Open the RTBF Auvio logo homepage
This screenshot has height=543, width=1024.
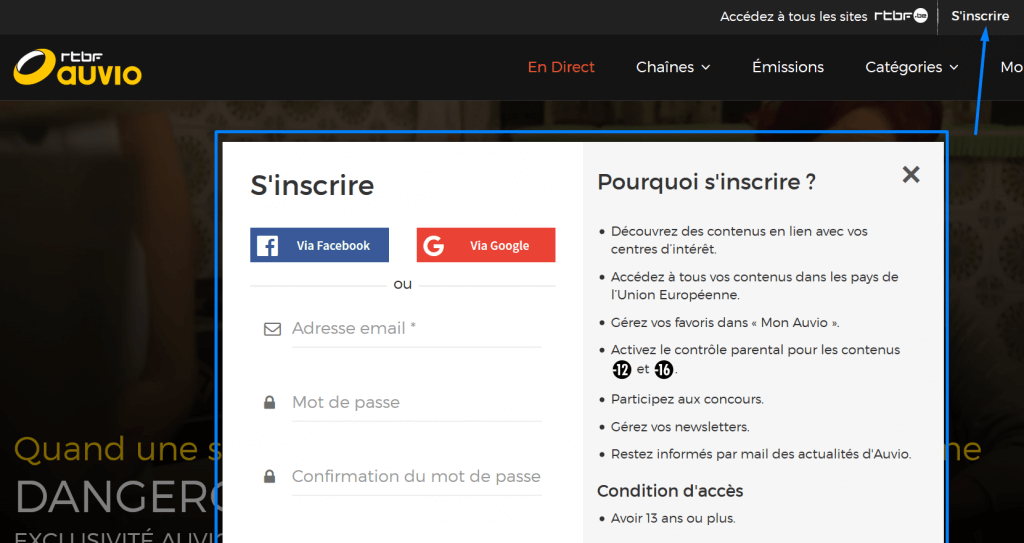click(x=77, y=67)
